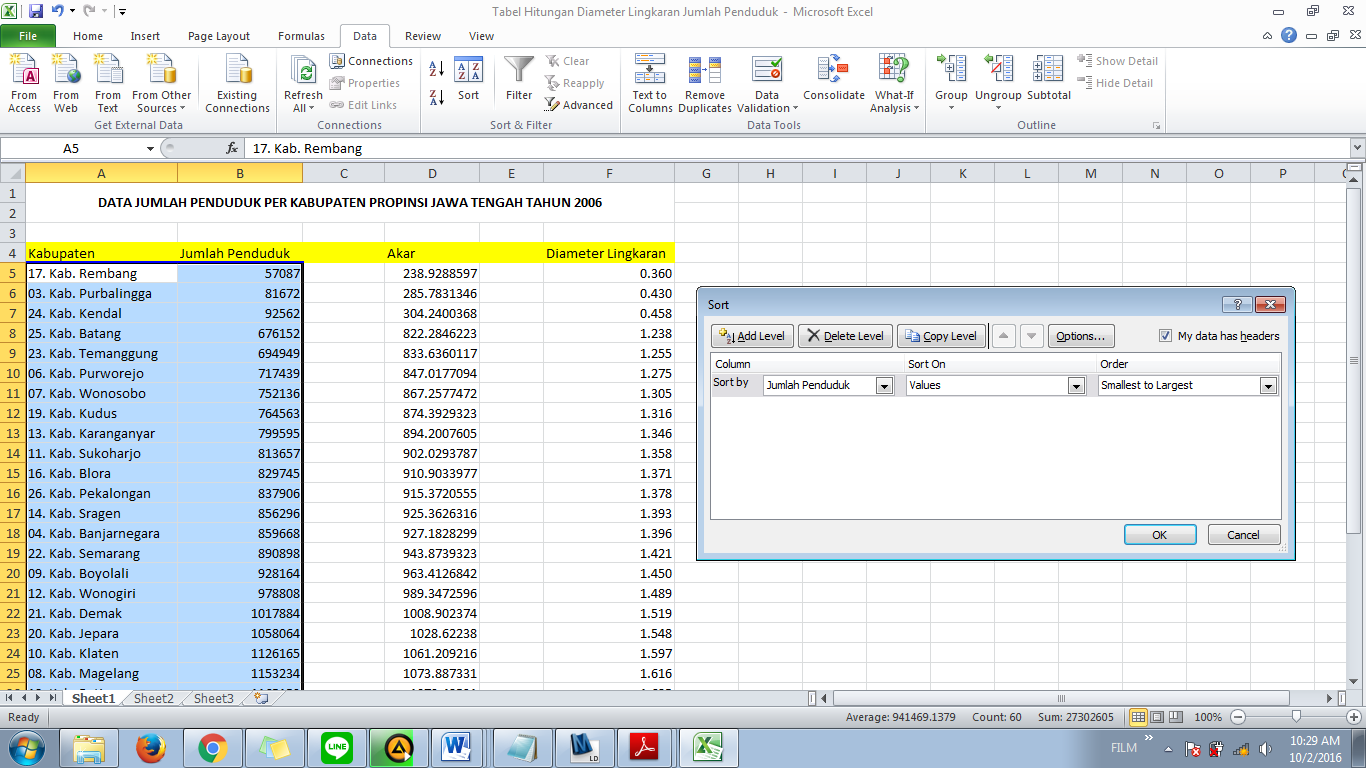Click the zoom out minus button
This screenshot has height=768, width=1366.
[1238, 717]
